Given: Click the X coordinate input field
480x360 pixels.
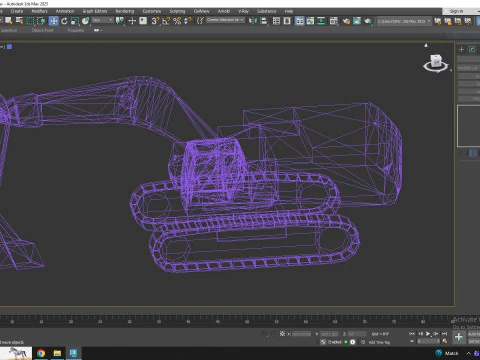Looking at the screenshot, I should (x=302, y=334).
